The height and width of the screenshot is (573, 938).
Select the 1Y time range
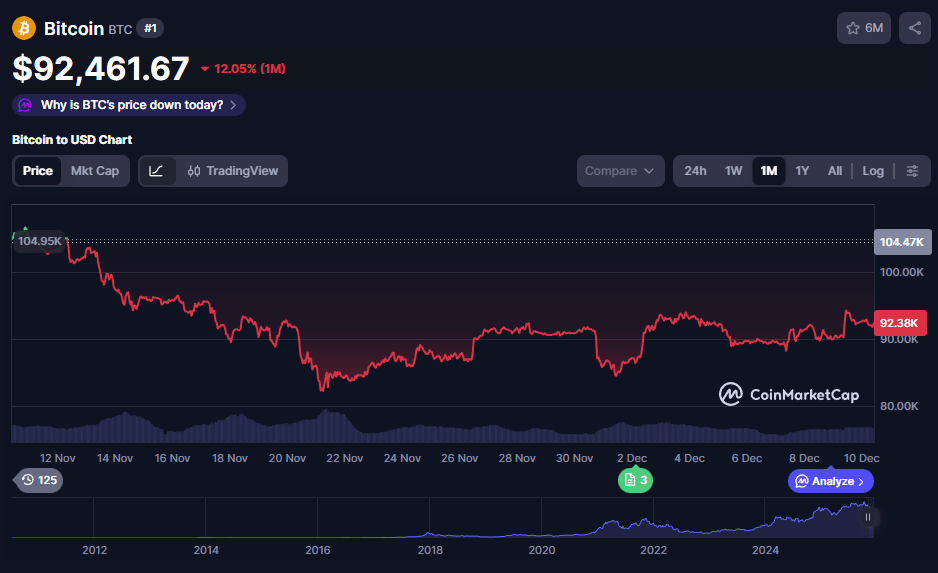pos(802,171)
